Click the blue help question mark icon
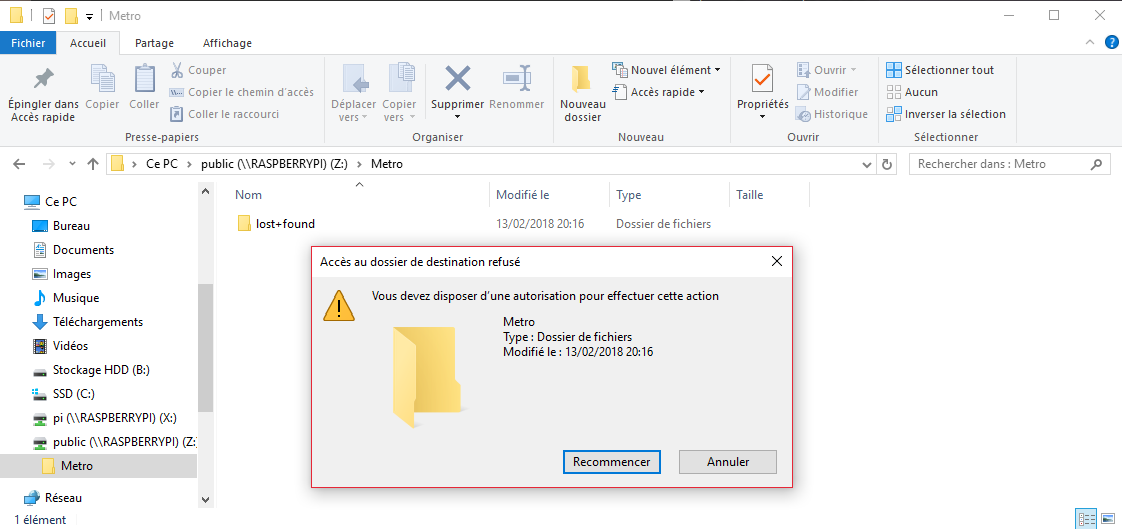Screen dimensions: 1122x529 1111,42
